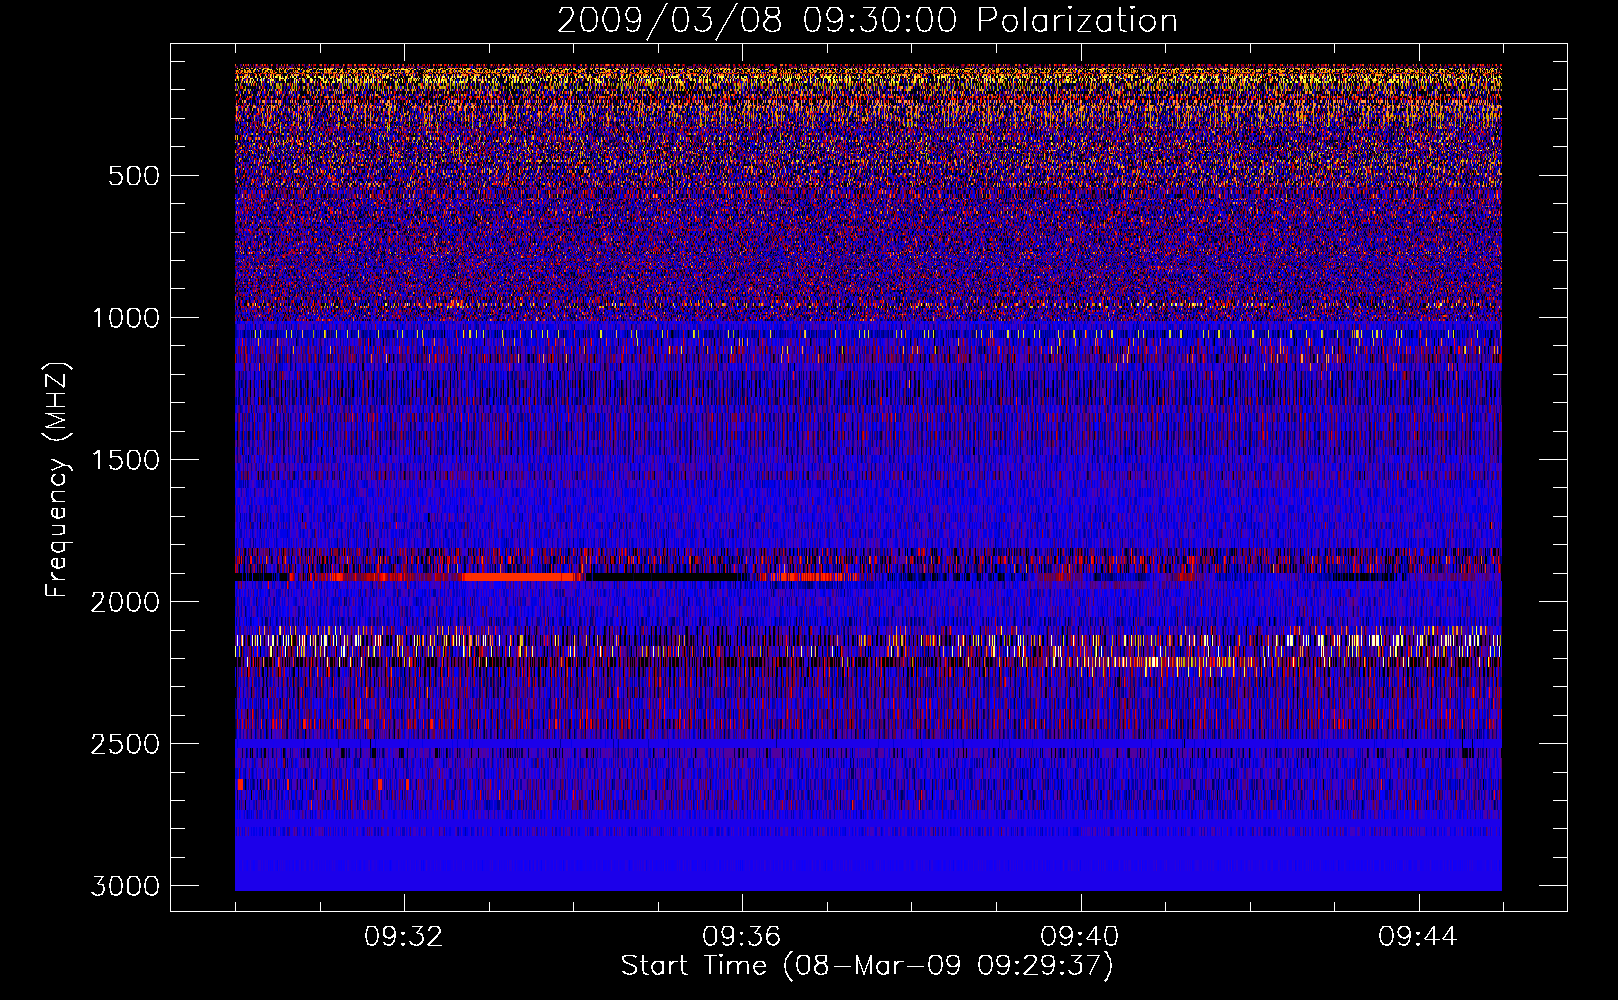Image resolution: width=1618 pixels, height=1000 pixels.
Task: Click the 1000 frequency tick label
Action: tap(125, 318)
